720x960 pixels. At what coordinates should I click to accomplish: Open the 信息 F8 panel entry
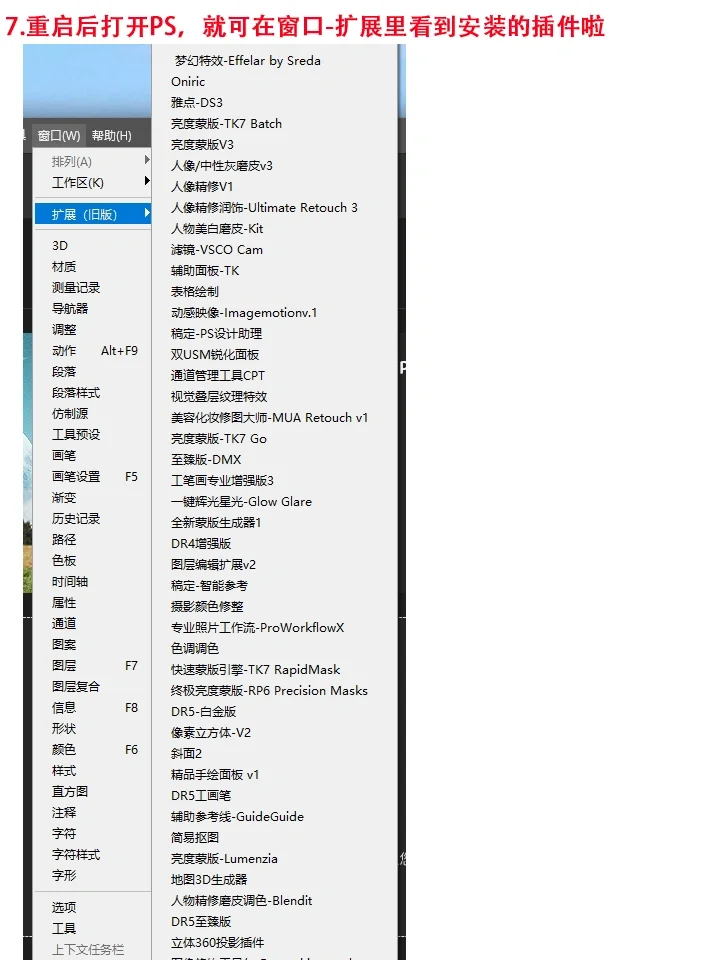coord(93,708)
